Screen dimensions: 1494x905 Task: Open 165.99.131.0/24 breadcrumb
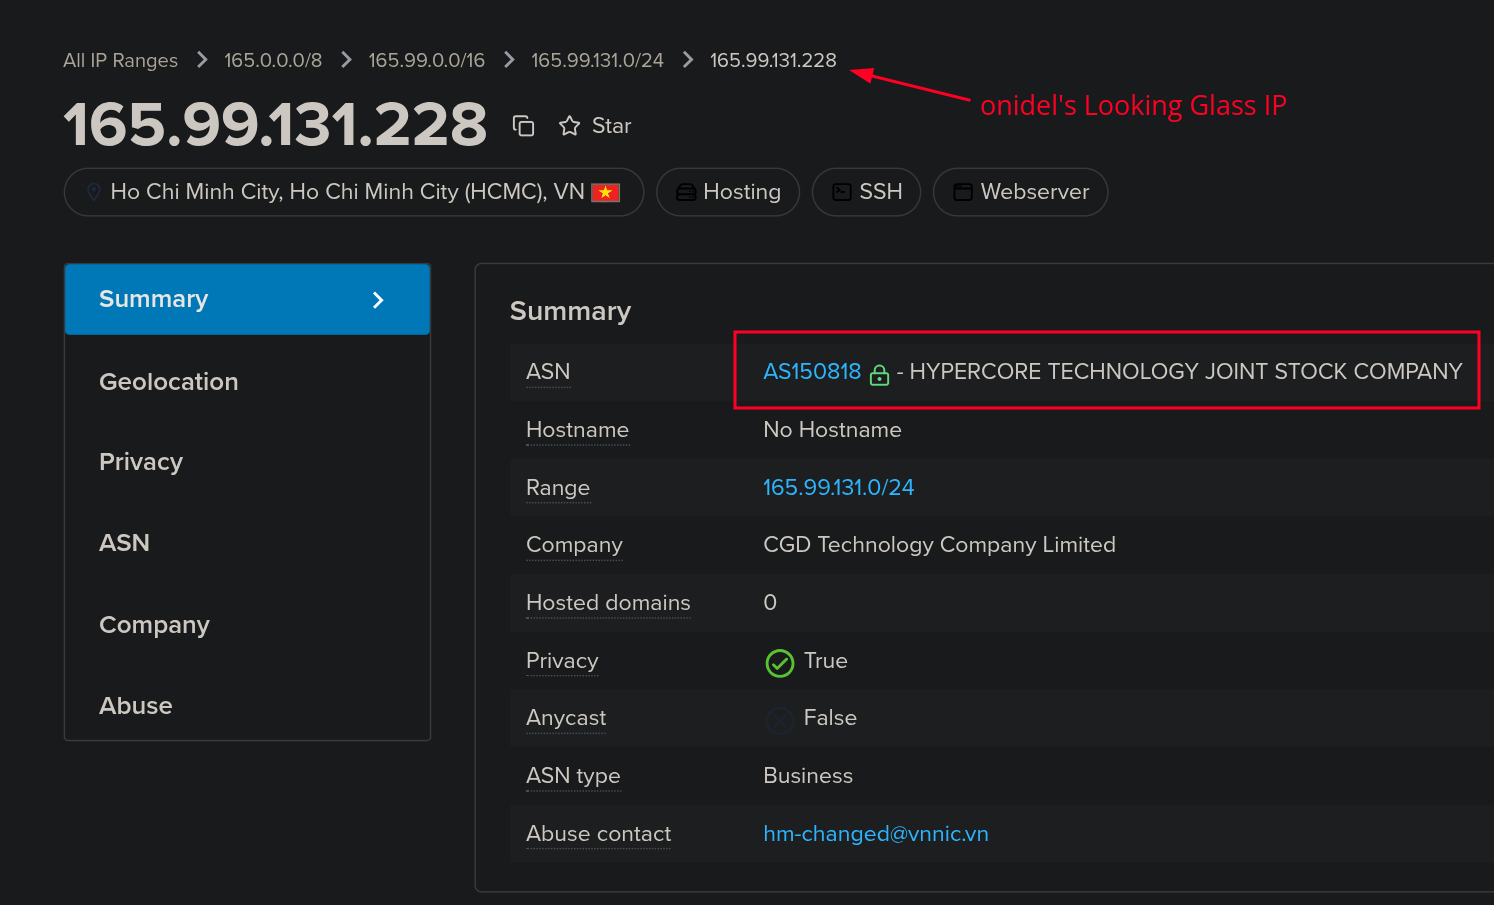tap(597, 60)
